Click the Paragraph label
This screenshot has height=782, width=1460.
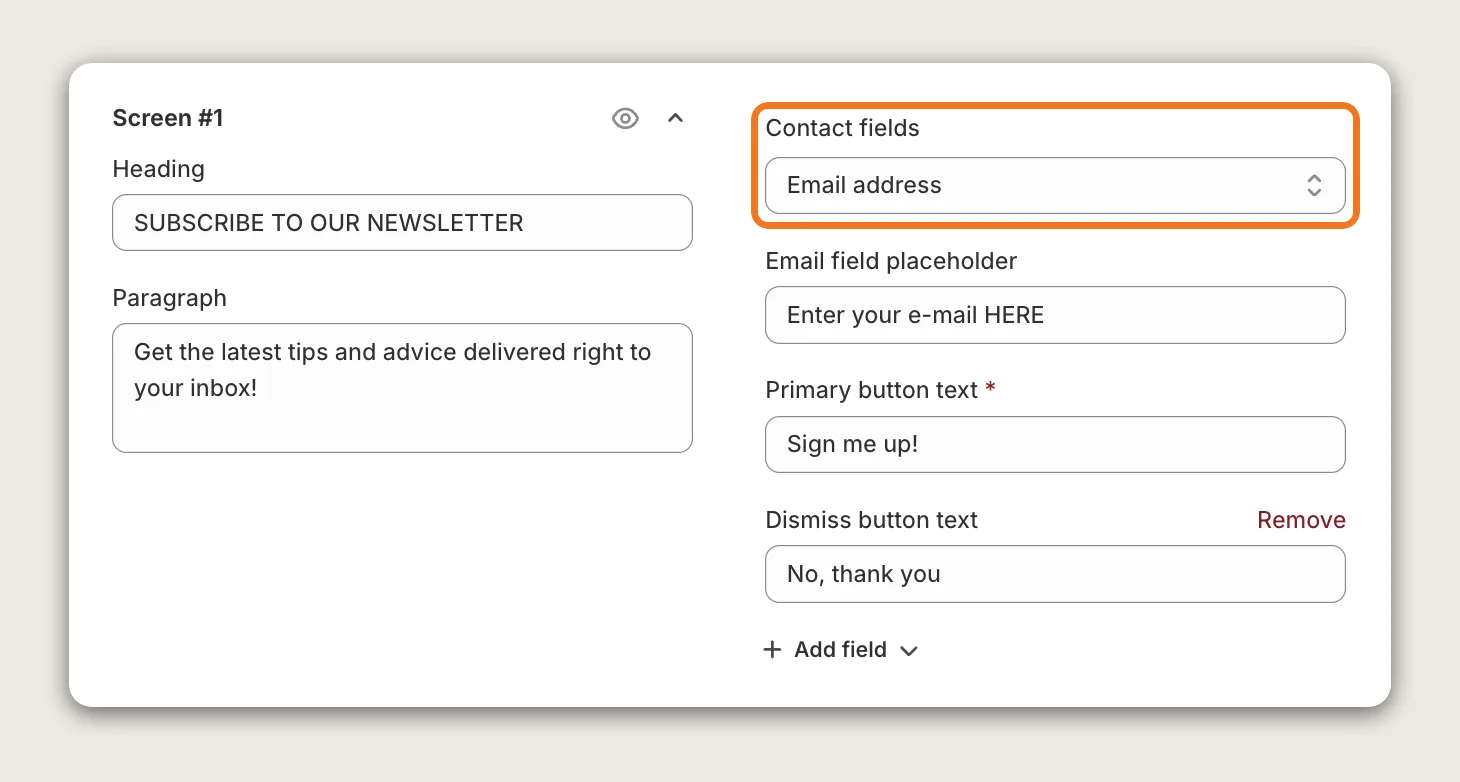point(169,298)
